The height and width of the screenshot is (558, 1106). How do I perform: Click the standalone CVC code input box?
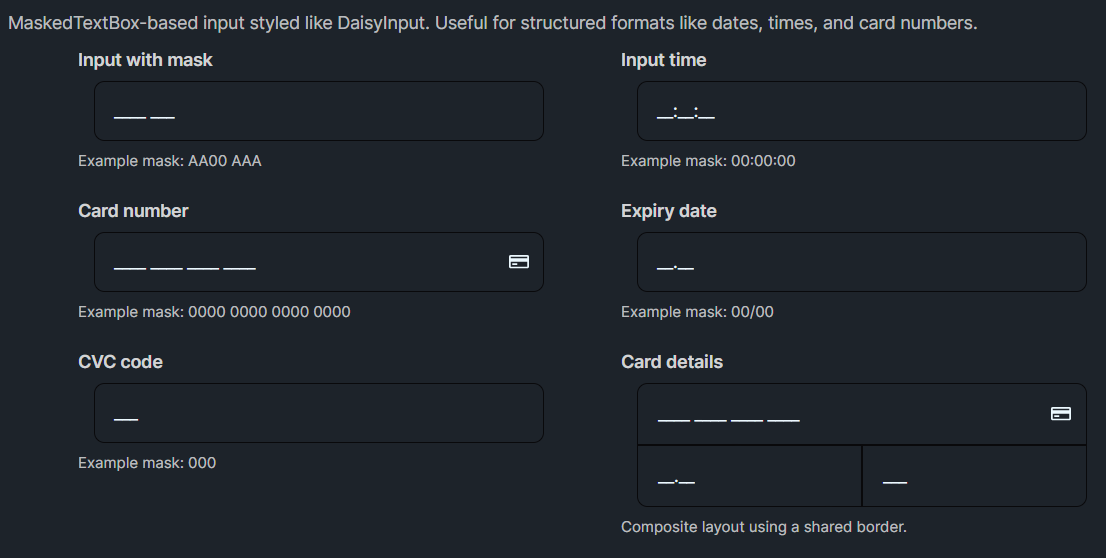coord(318,413)
